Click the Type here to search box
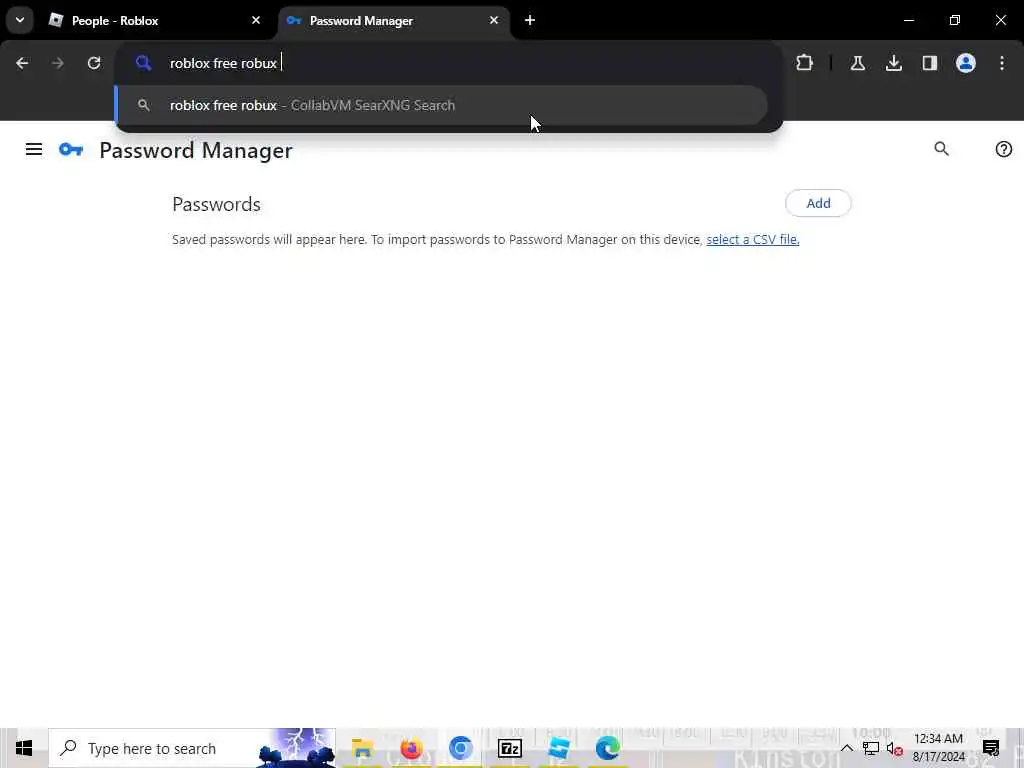The width and height of the screenshot is (1024, 768). [192, 748]
